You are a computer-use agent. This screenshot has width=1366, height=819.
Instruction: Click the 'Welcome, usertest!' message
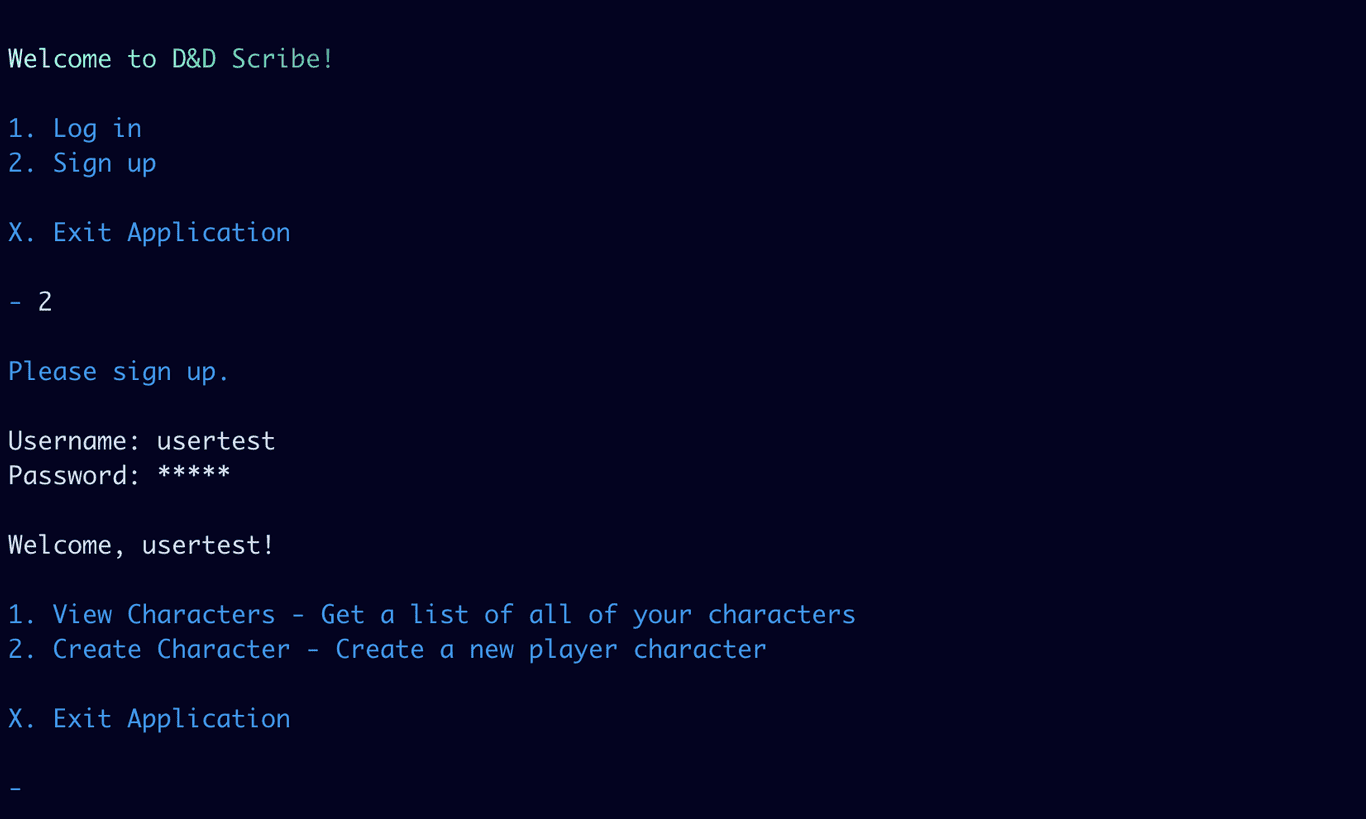pyautogui.click(x=141, y=546)
